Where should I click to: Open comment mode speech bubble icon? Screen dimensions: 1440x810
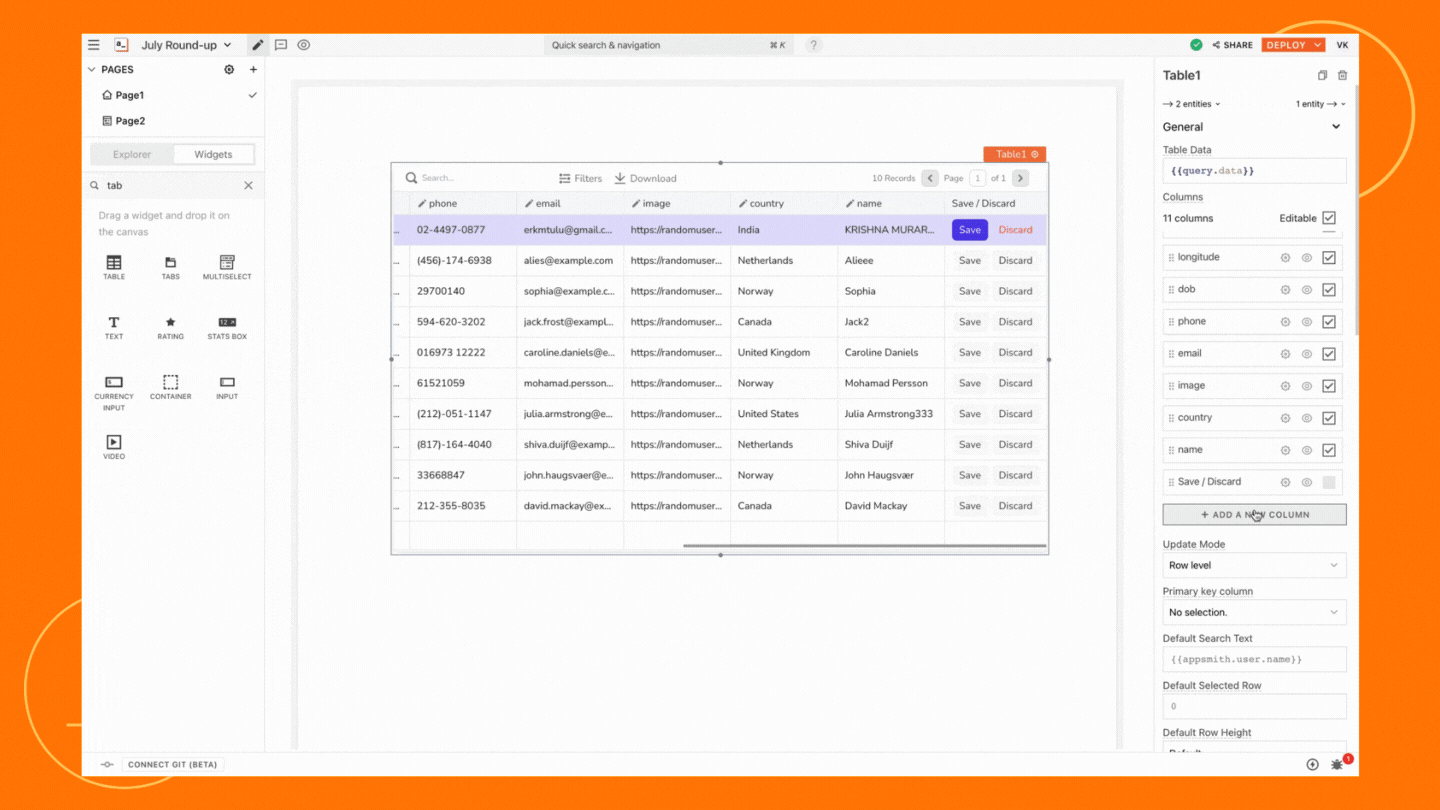281,45
